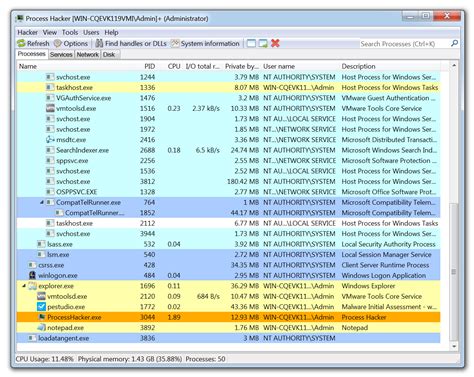This screenshot has height=377, width=474.
Task: Collapse the CompatTelRunner.exe 764 tree node
Action: [x=42, y=202]
